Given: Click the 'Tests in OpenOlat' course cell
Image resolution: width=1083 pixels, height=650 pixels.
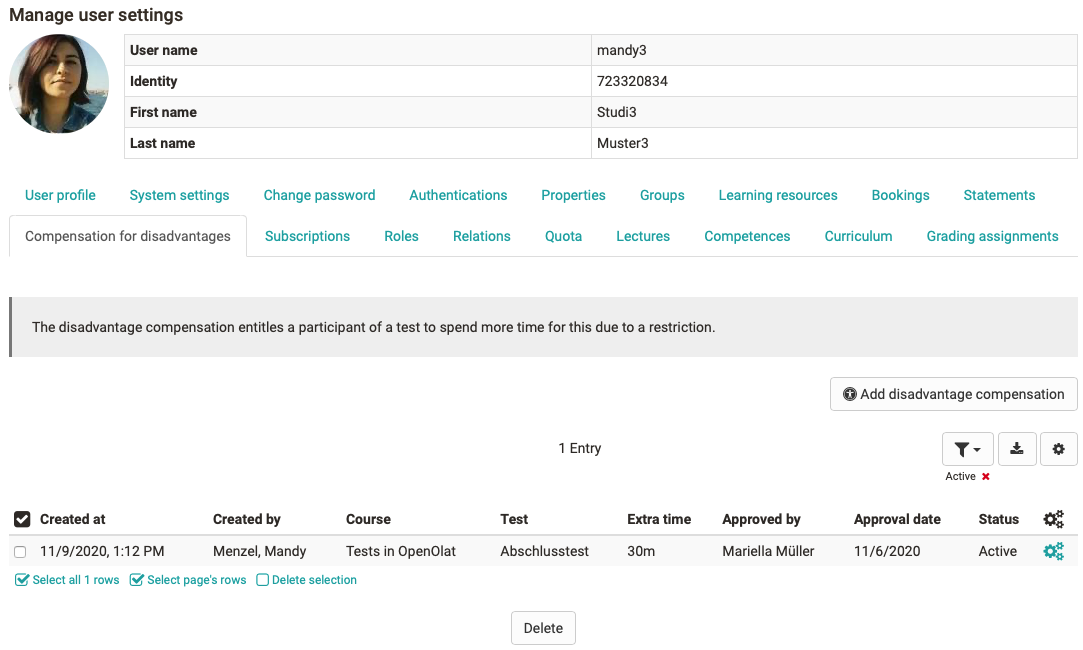Looking at the screenshot, I should (x=401, y=551).
